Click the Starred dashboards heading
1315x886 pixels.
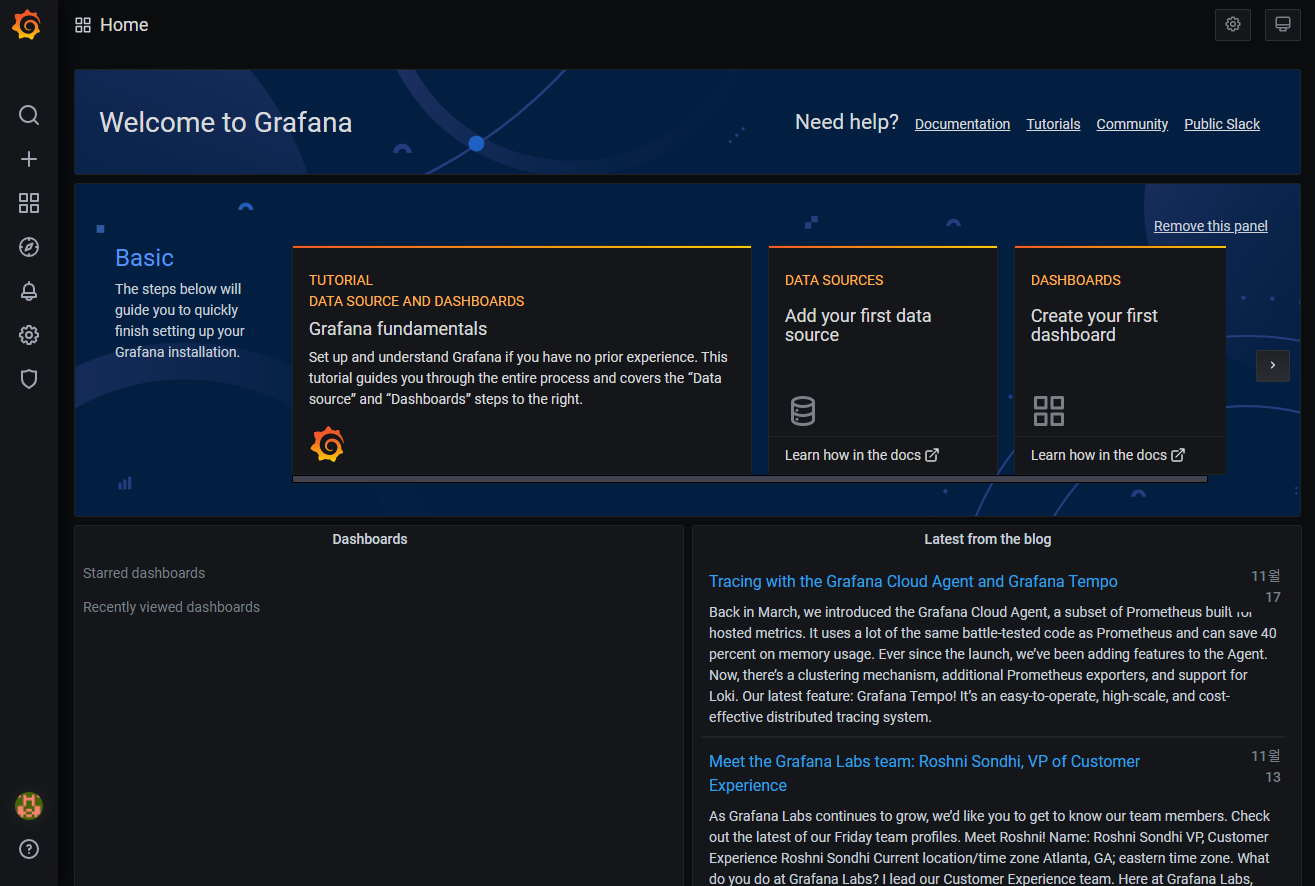pos(144,573)
